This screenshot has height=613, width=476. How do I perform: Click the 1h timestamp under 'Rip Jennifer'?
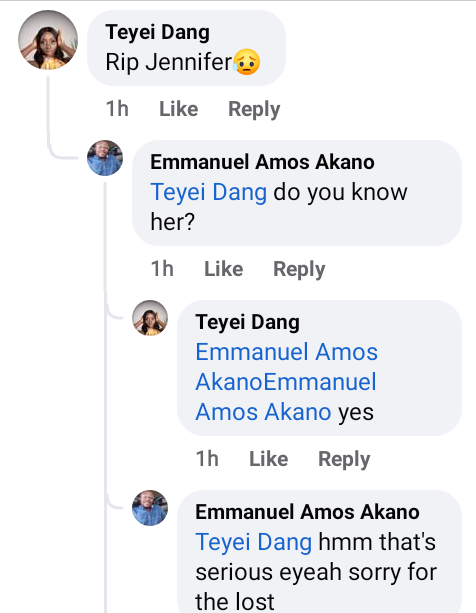[x=117, y=109]
